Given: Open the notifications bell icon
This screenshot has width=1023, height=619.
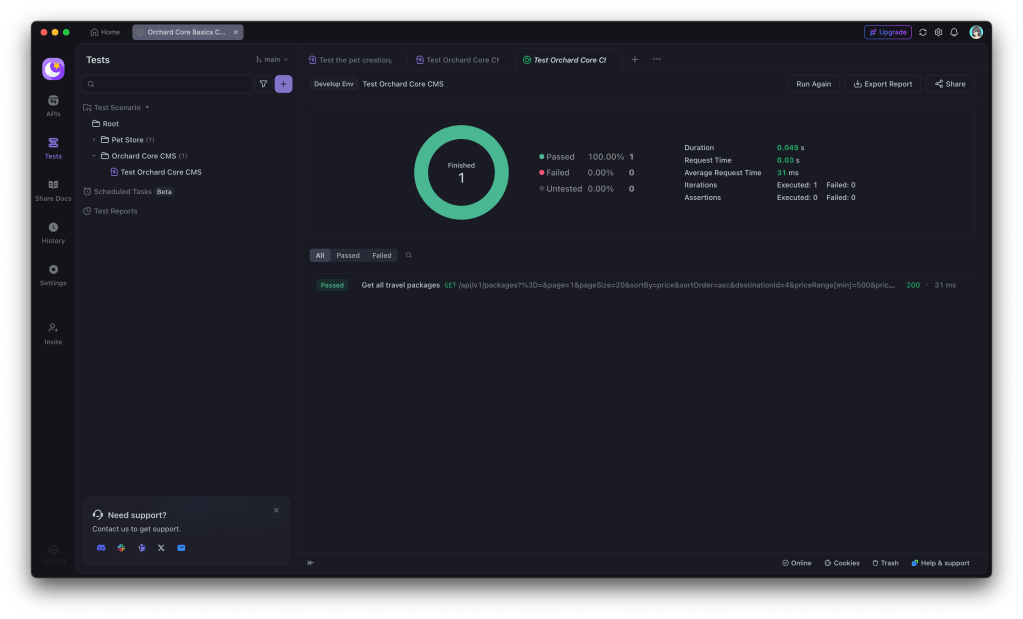Looking at the screenshot, I should coord(954,32).
